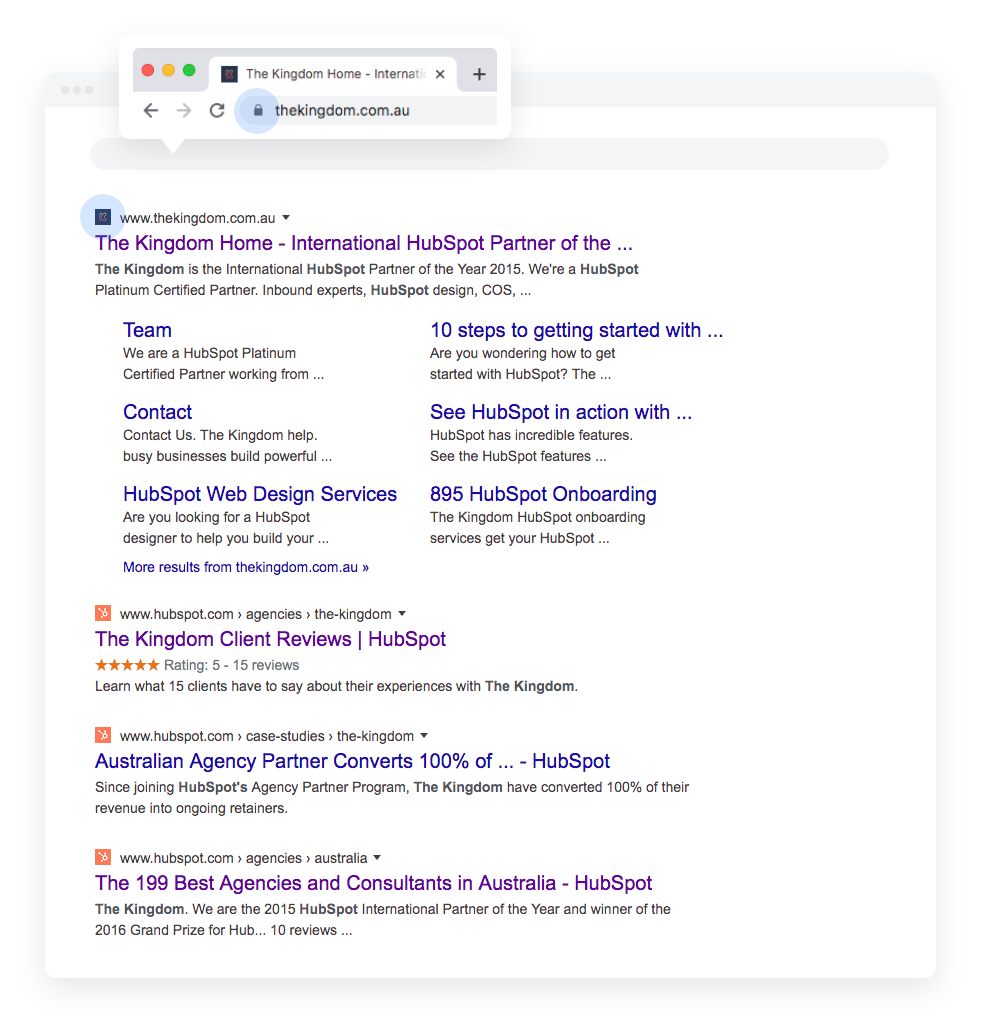Open HubSpot Web Design Services sitelink
The width and height of the screenshot is (981, 1033).
click(260, 494)
